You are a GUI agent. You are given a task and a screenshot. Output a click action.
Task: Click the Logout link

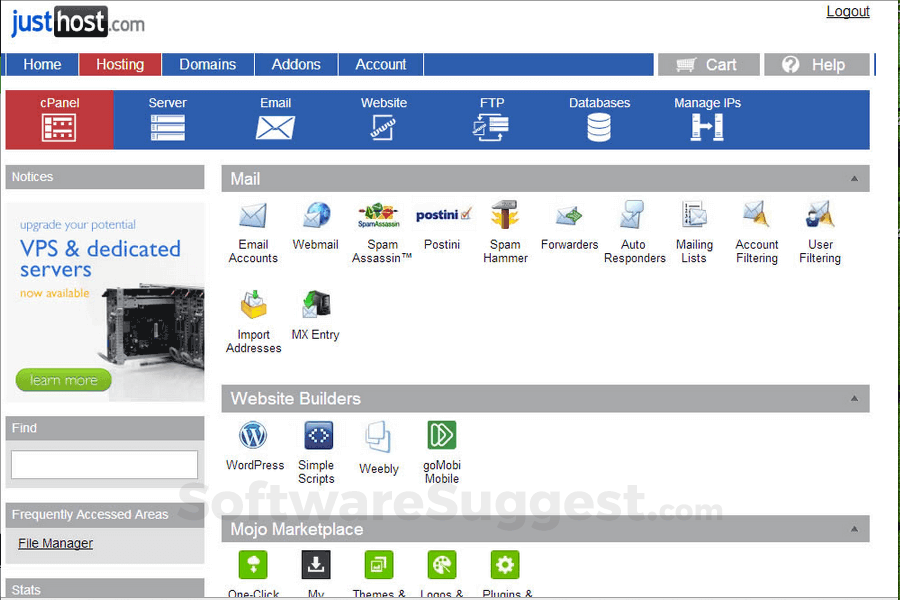[x=847, y=12]
